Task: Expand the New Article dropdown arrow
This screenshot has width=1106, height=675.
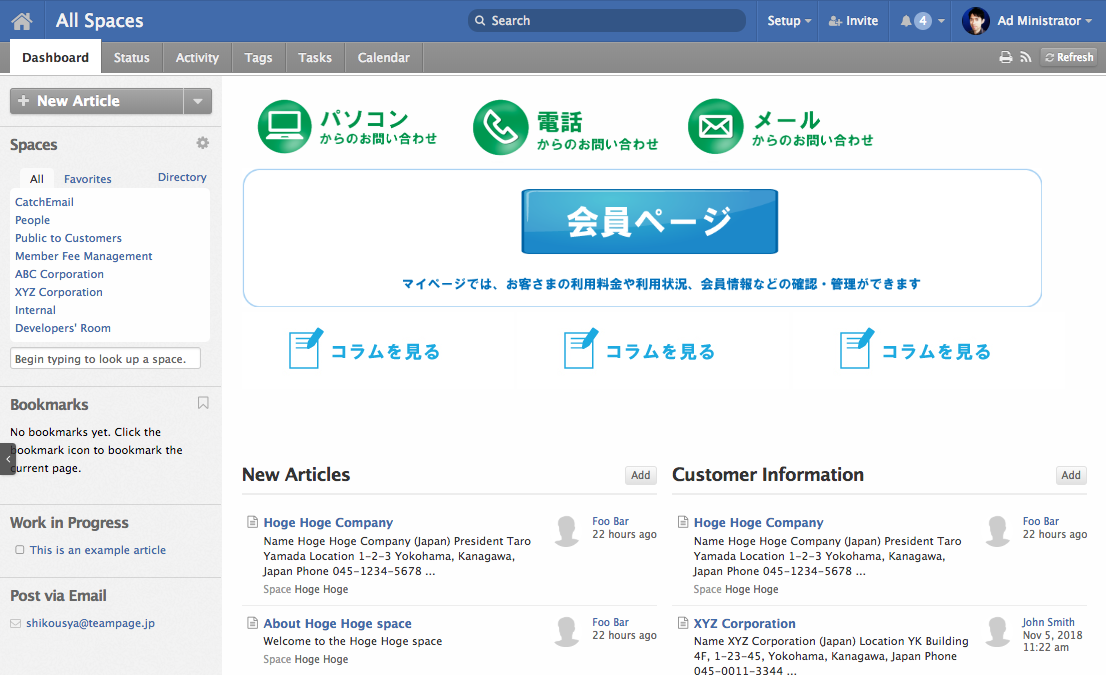Action: 197,101
